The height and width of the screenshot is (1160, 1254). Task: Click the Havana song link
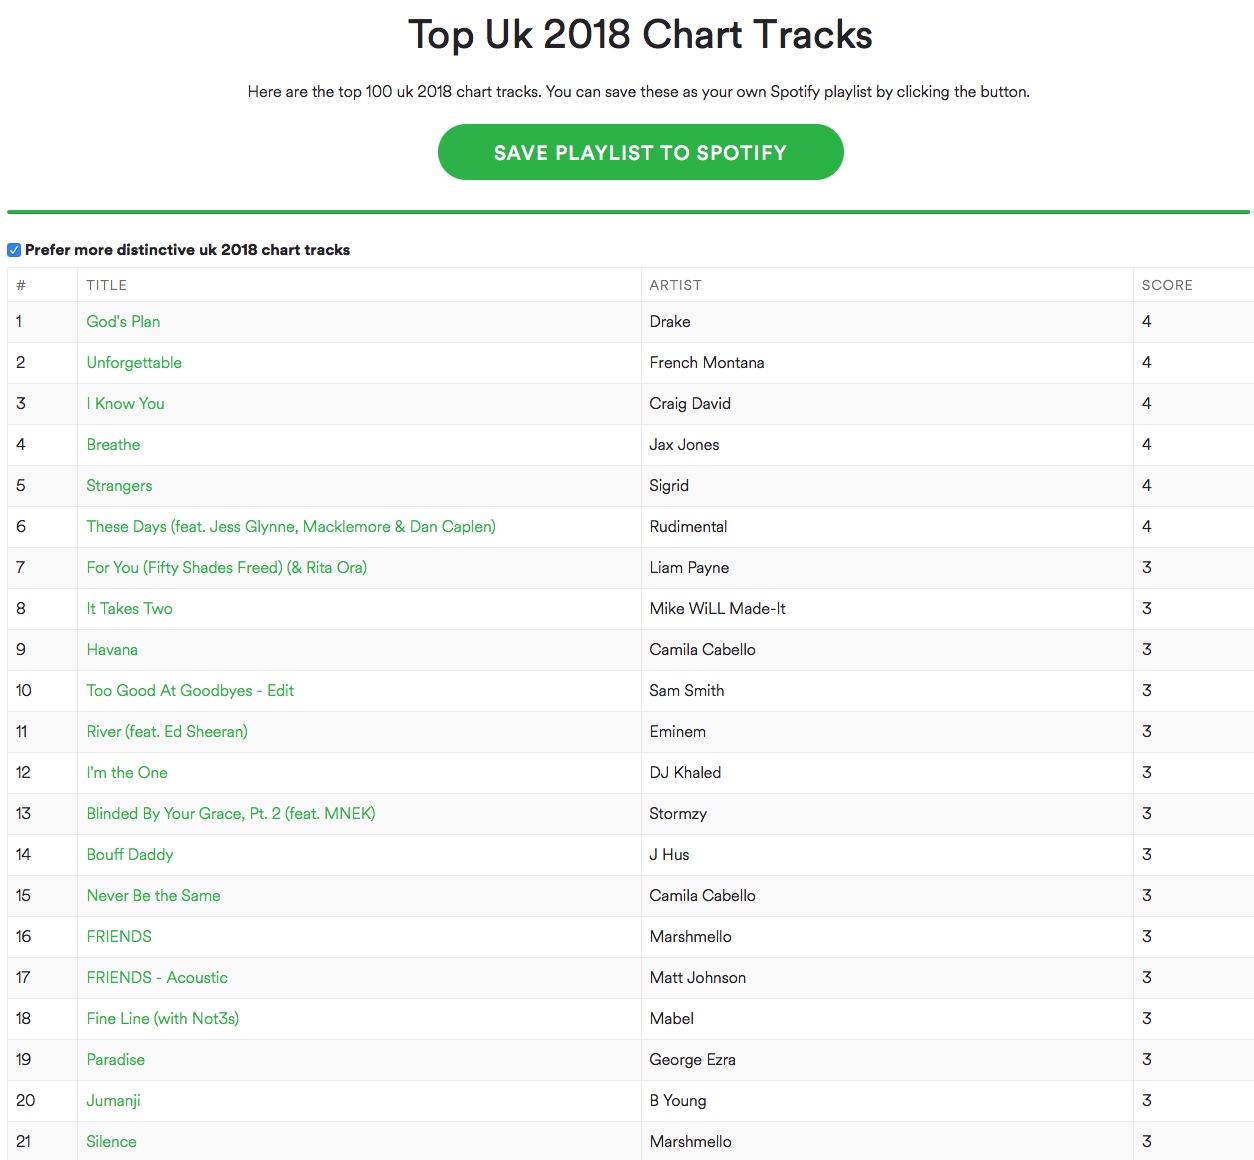(112, 650)
